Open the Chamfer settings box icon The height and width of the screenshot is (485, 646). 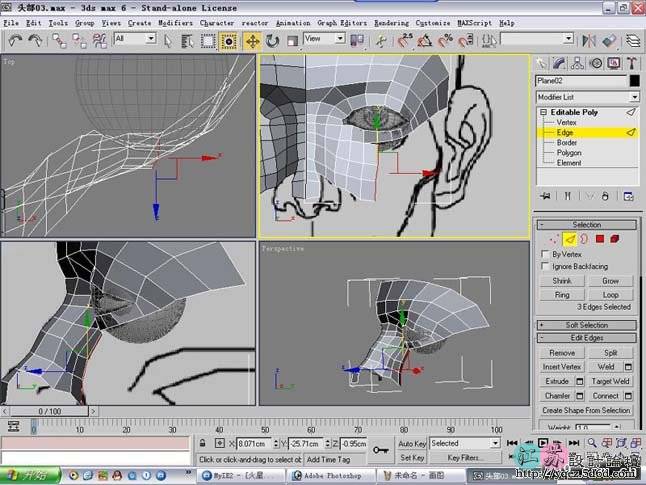[x=580, y=396]
